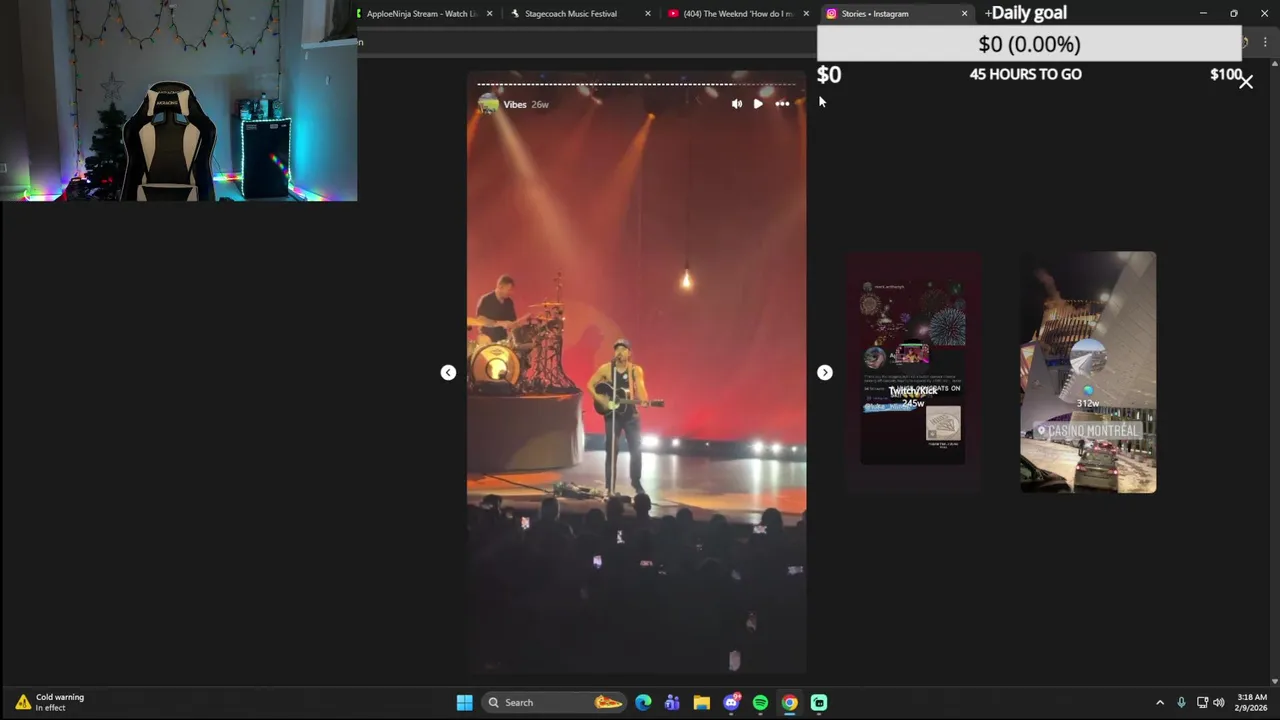Viewport: 1280px width, 720px height.
Task: Show hidden system tray icons
Action: pyautogui.click(x=1160, y=702)
